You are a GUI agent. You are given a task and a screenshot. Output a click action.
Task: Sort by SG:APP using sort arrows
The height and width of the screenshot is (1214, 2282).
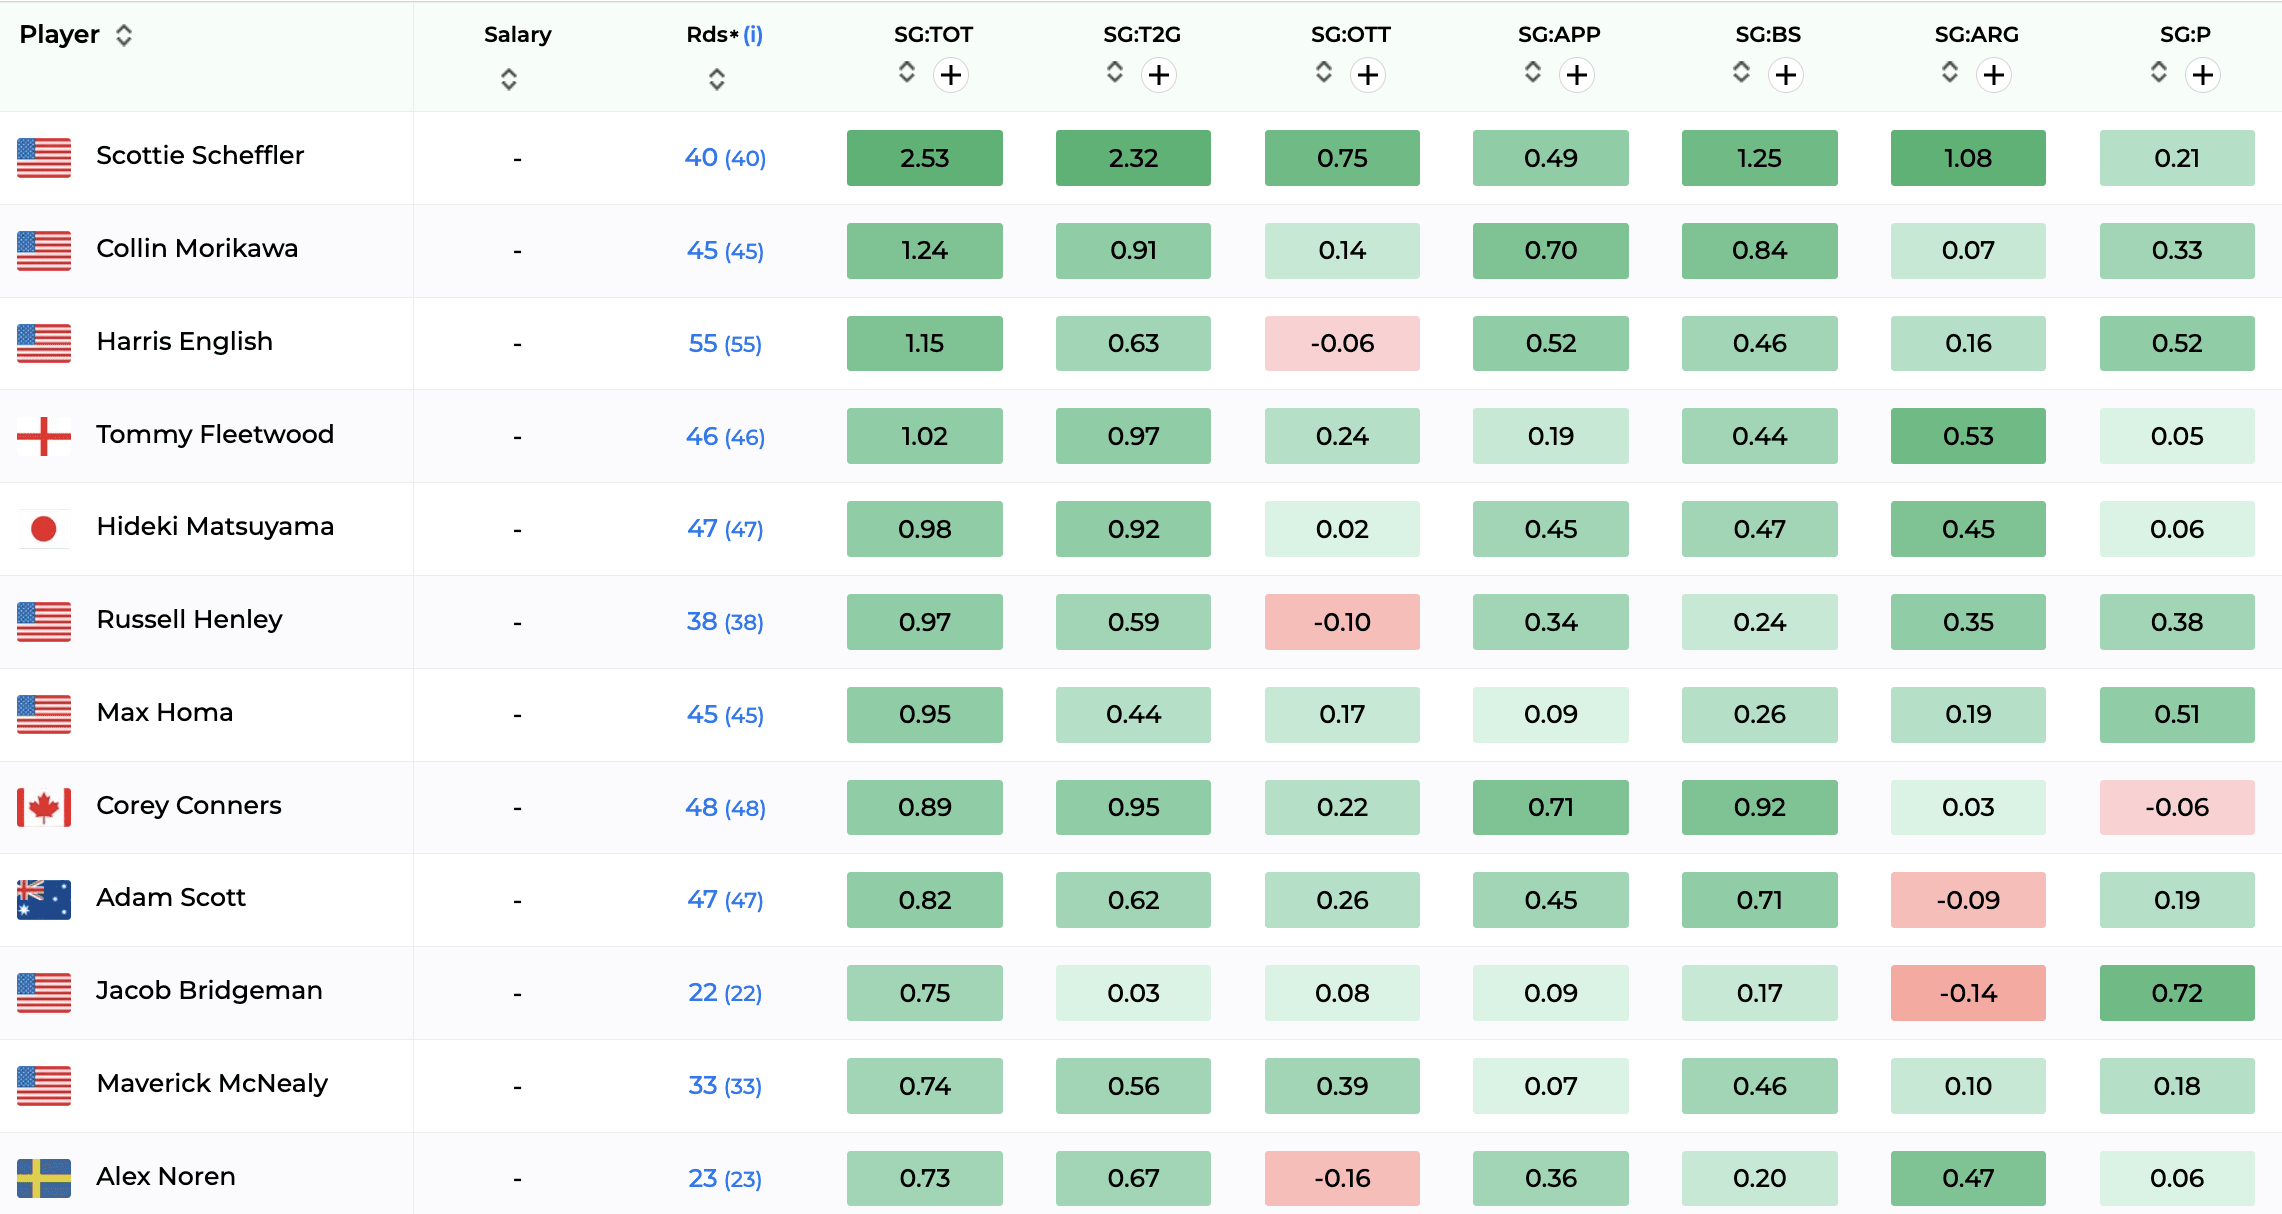tap(1533, 72)
